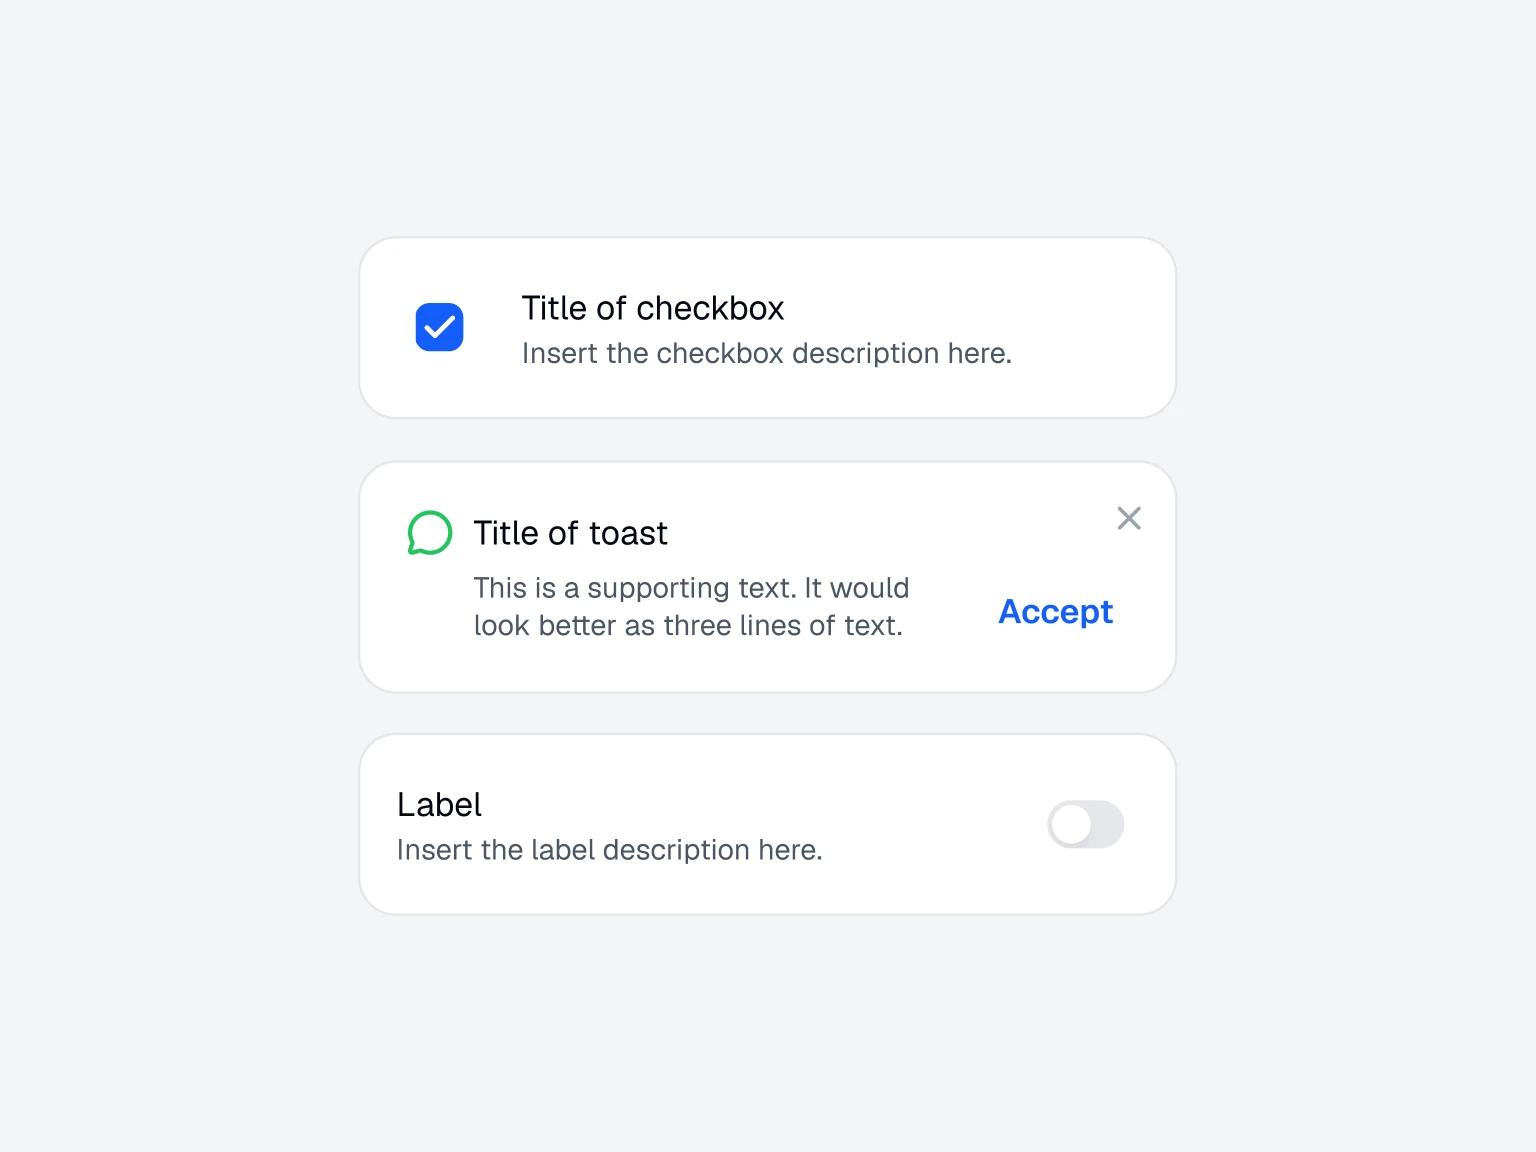Image resolution: width=1536 pixels, height=1152 pixels.
Task: Click the Label heading text
Action: [x=438, y=804]
